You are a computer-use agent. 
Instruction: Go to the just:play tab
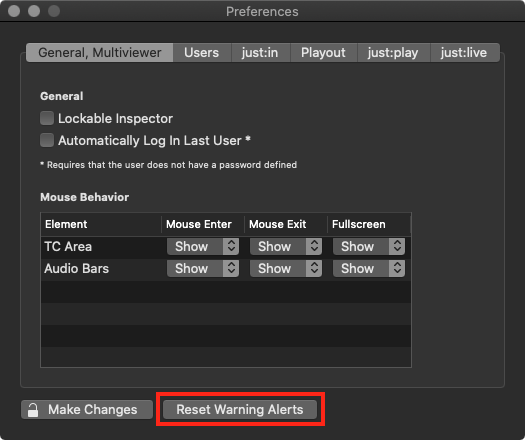[x=393, y=53]
